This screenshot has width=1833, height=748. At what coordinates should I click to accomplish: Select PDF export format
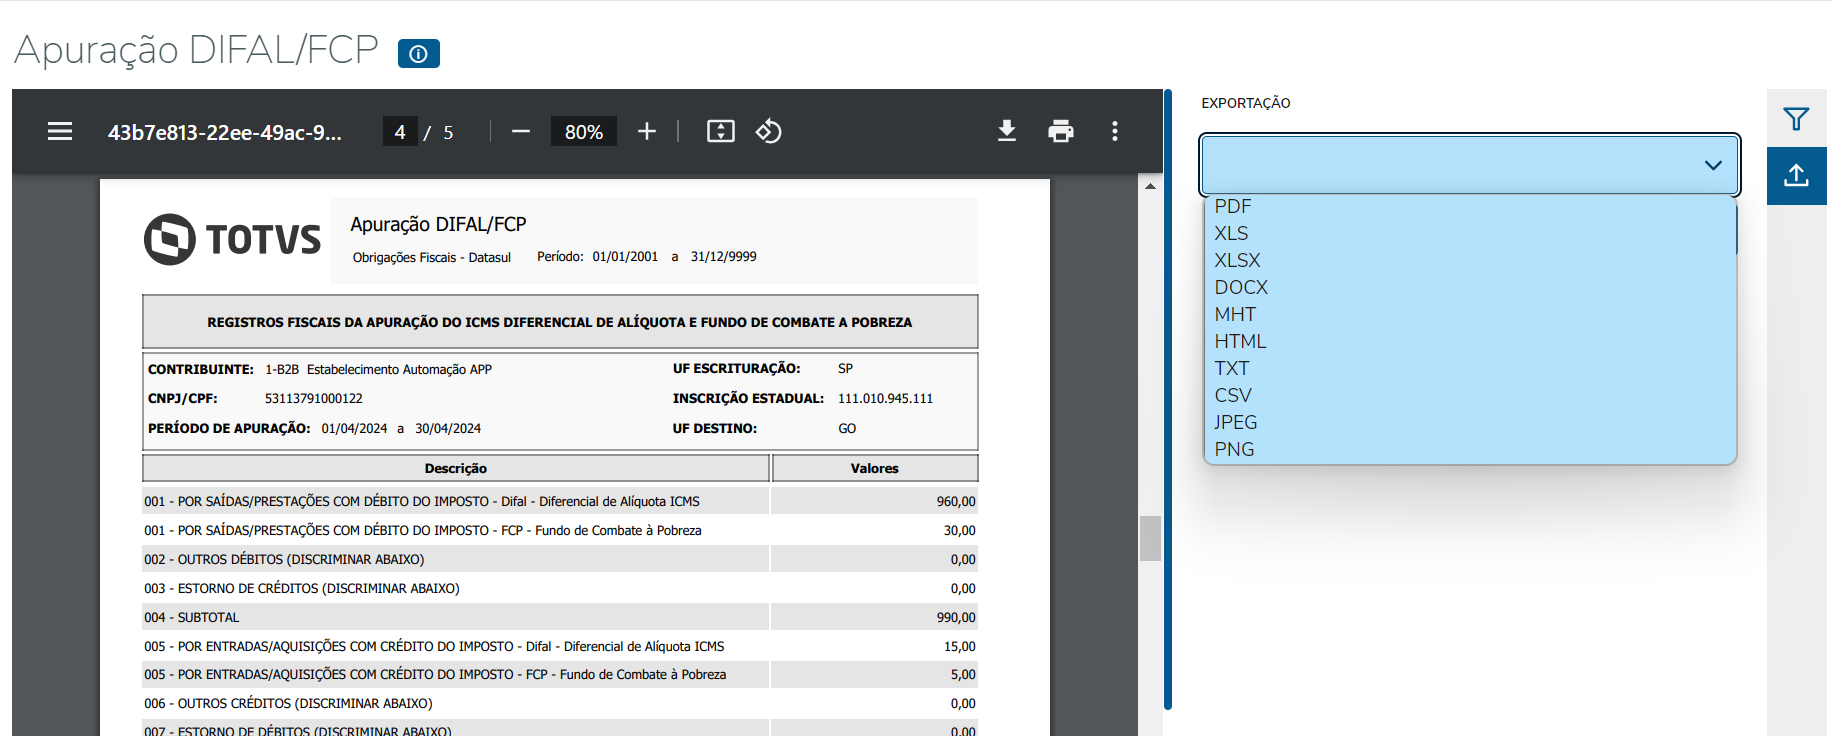tap(1470, 206)
